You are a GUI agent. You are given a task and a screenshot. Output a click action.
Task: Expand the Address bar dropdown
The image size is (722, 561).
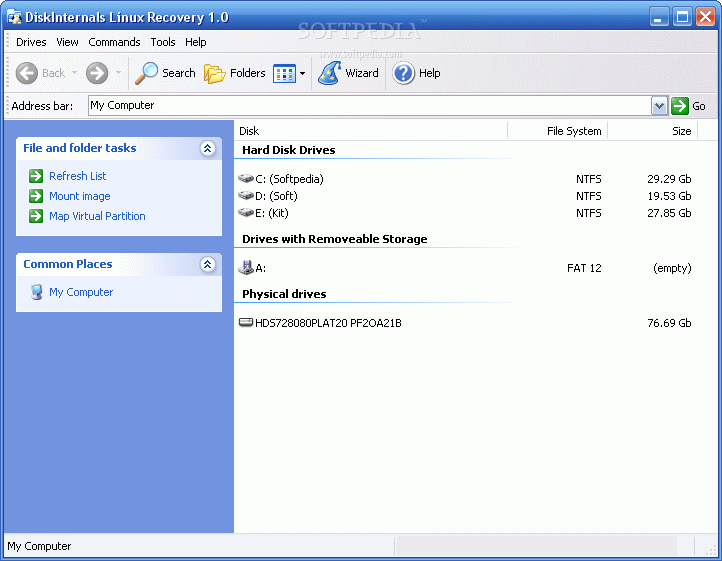pos(659,106)
